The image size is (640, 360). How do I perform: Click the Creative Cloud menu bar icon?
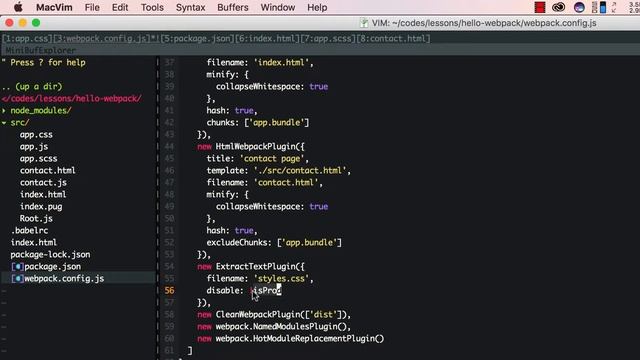click(558, 7)
